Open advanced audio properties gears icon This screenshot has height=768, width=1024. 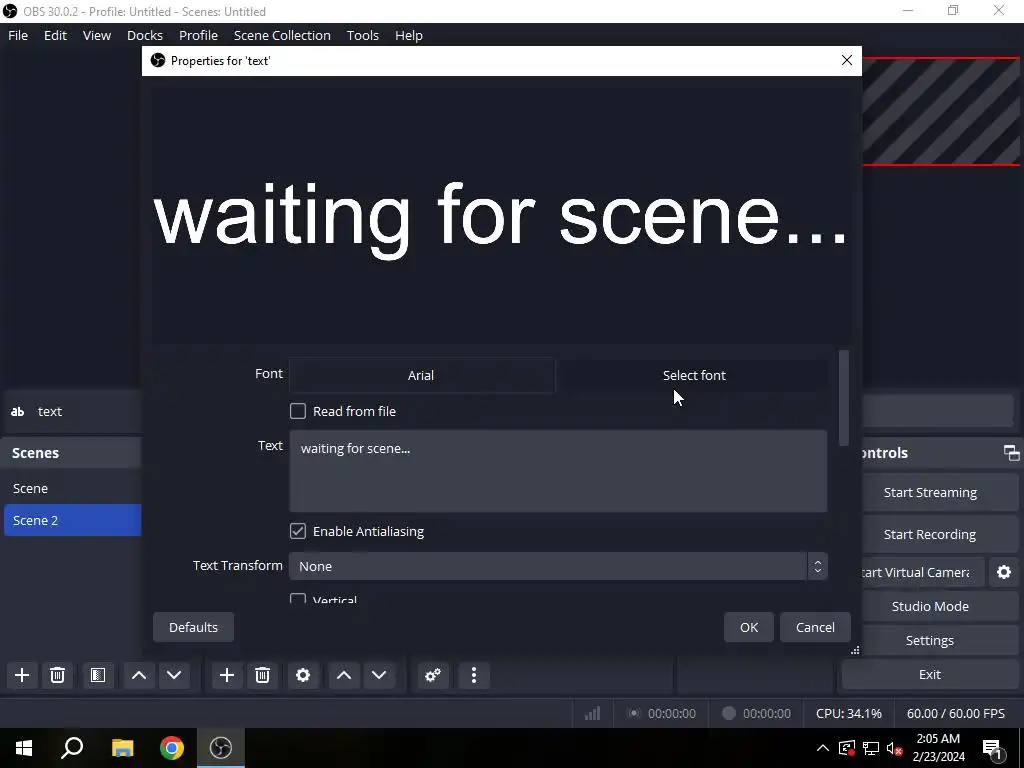pyautogui.click(x=433, y=675)
